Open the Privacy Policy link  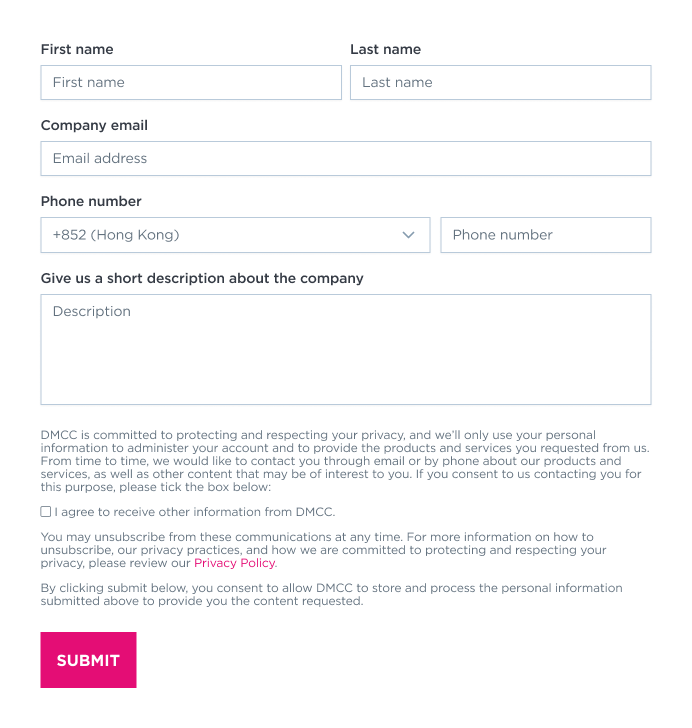coord(234,563)
